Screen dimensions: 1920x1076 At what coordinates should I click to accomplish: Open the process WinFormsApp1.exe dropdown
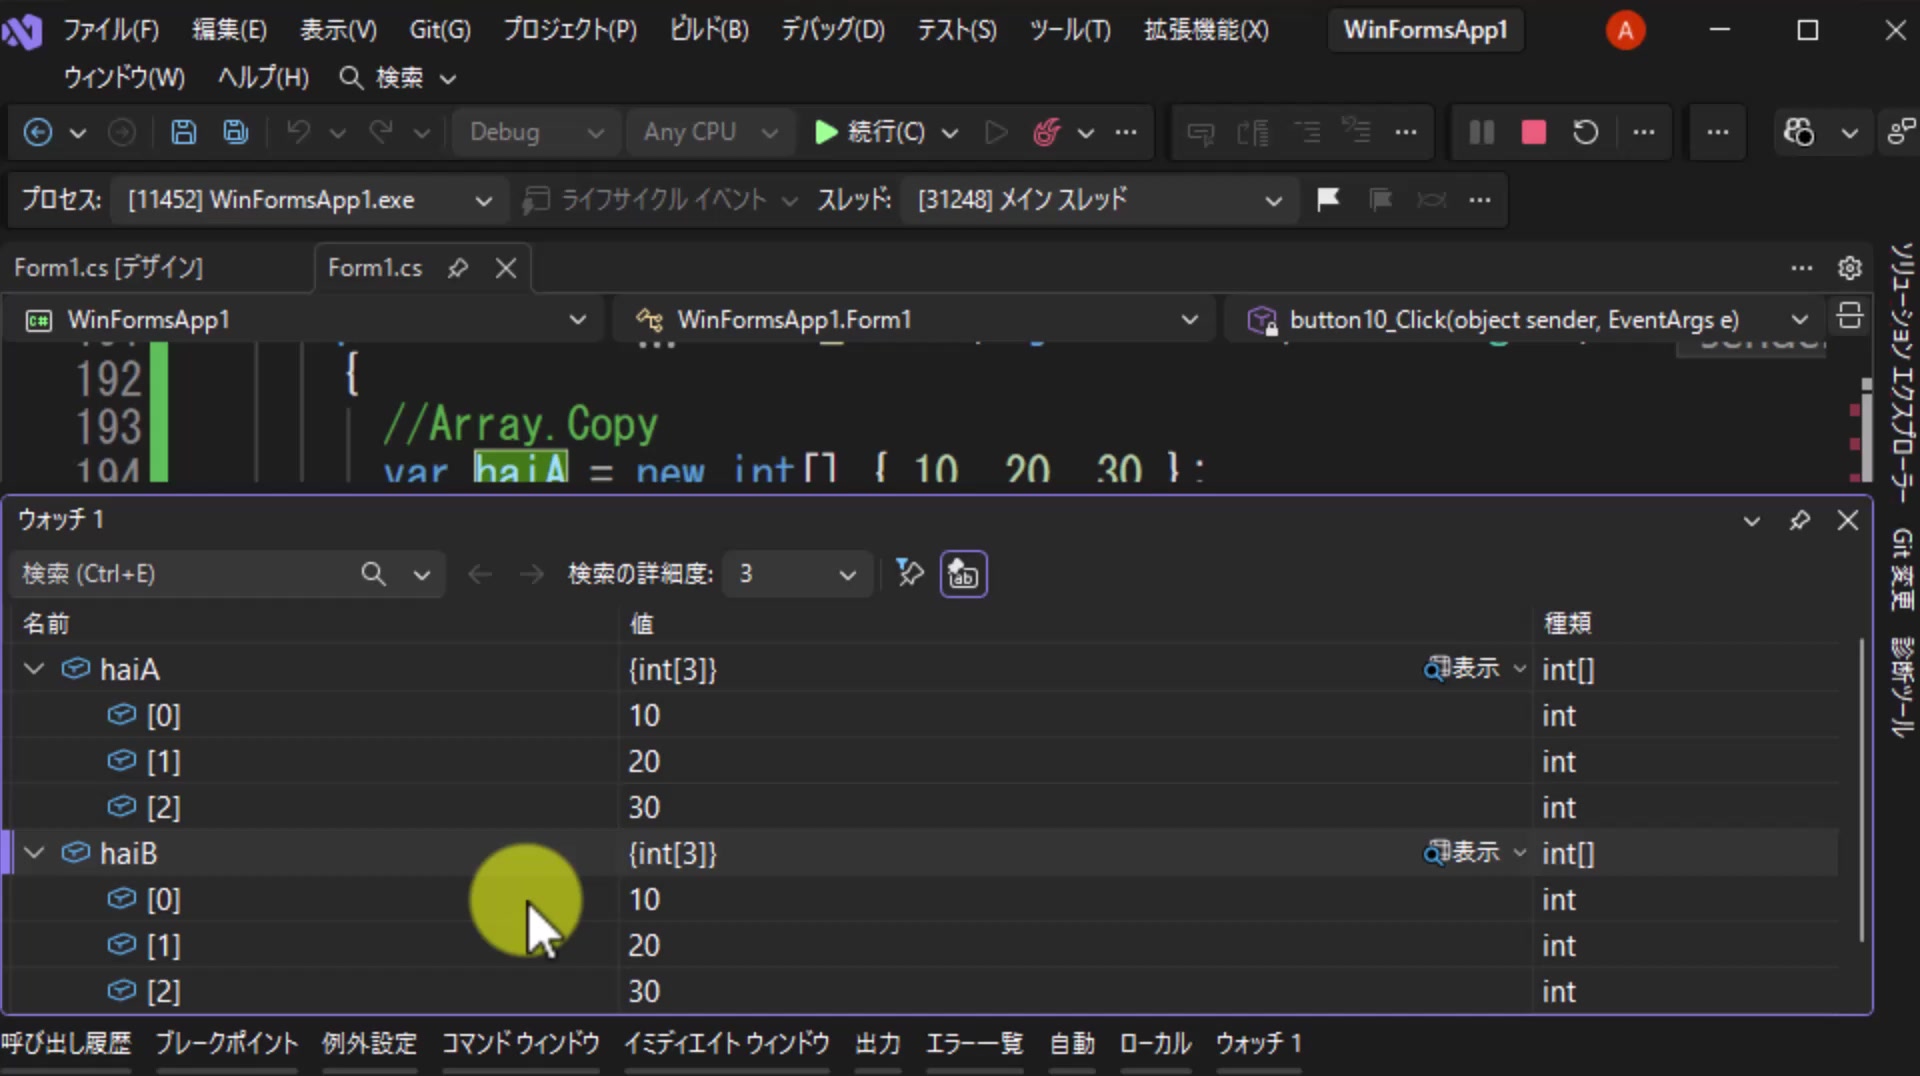click(311, 200)
